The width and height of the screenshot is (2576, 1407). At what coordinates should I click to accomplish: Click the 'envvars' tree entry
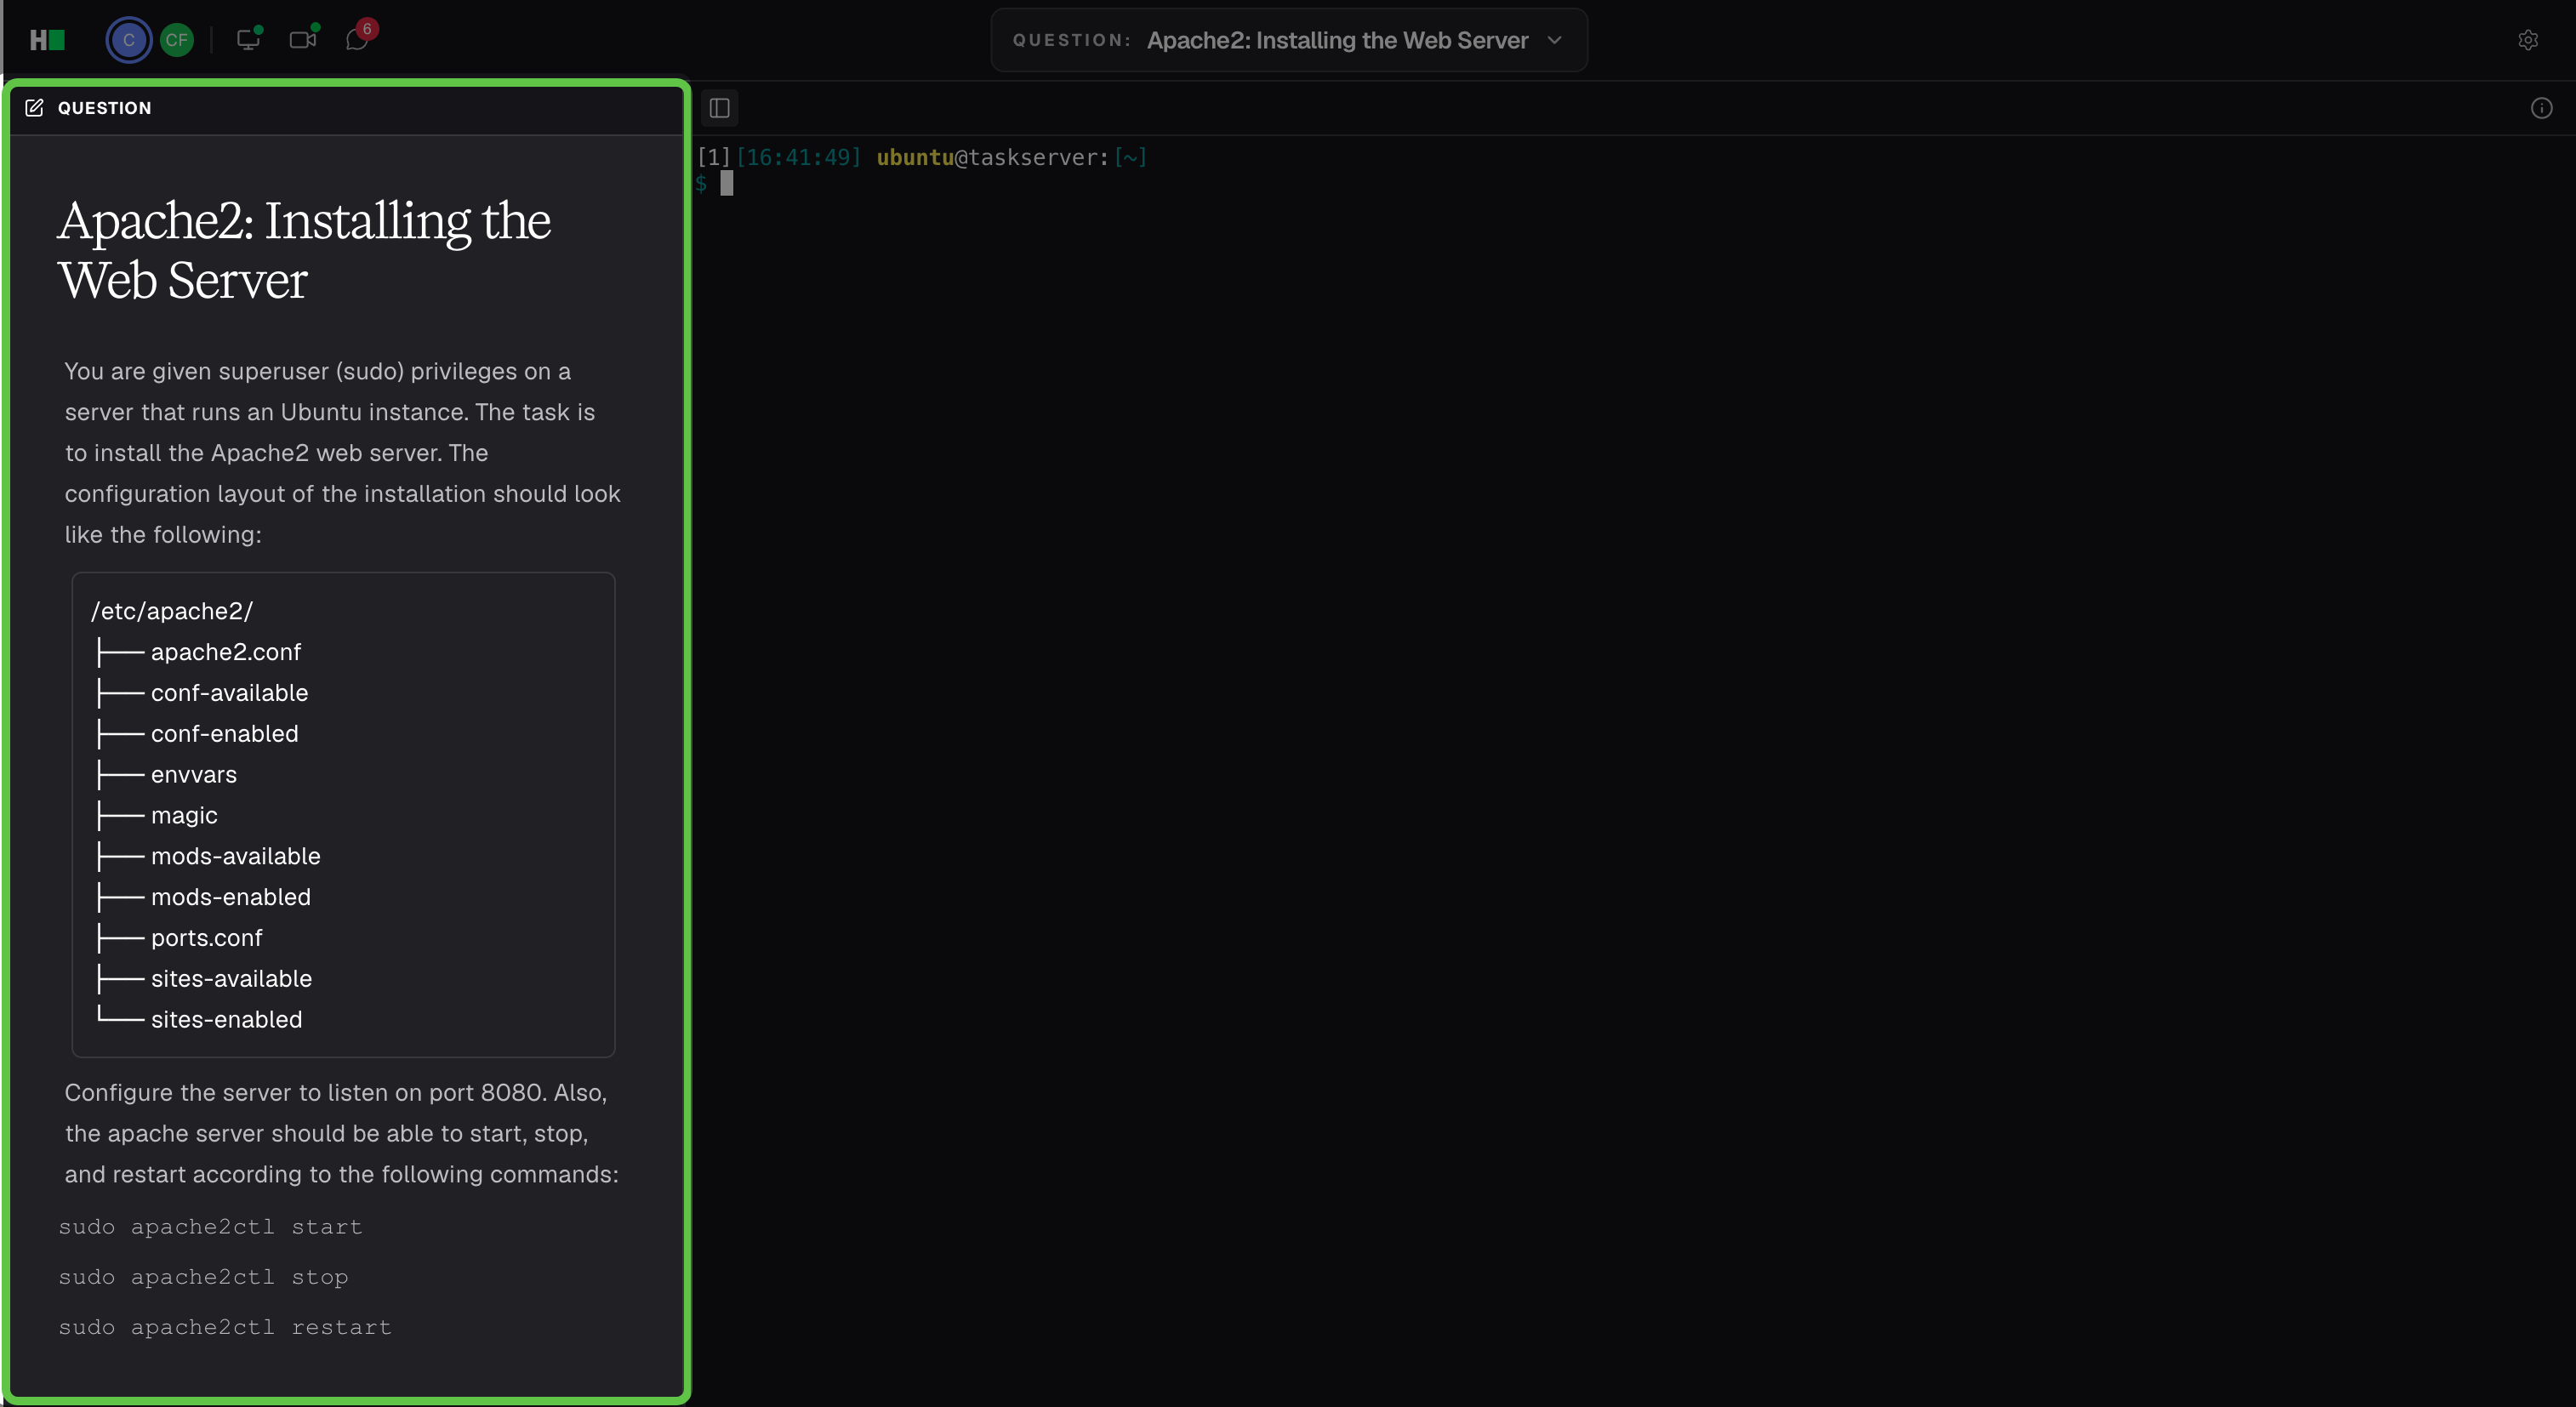194,775
